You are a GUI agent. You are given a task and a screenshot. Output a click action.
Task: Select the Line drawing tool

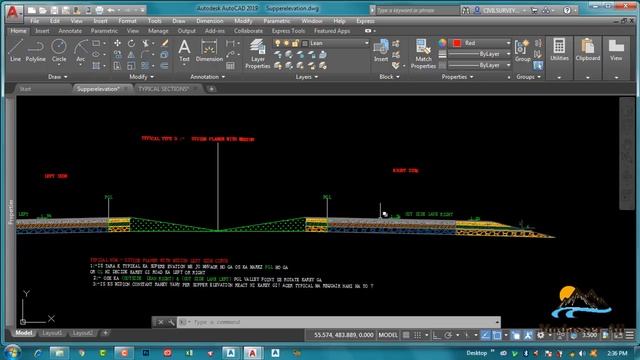(x=15, y=51)
